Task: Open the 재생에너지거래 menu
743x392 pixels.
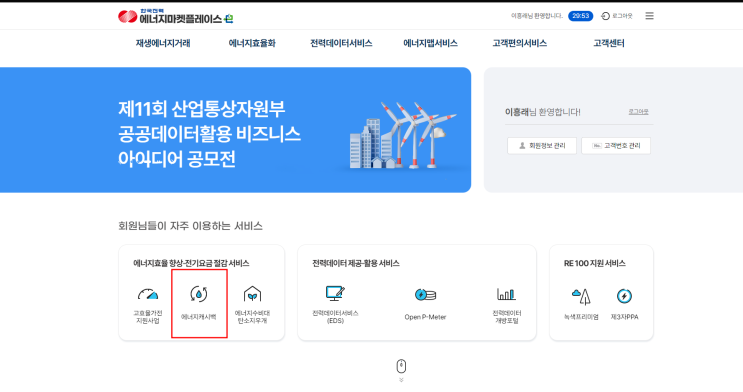Action: (x=163, y=43)
